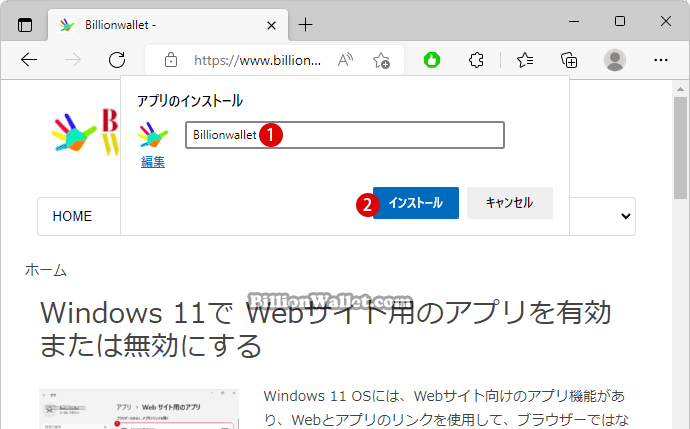Go back to the previous page
Viewport: 690px width, 429px height.
[29, 60]
